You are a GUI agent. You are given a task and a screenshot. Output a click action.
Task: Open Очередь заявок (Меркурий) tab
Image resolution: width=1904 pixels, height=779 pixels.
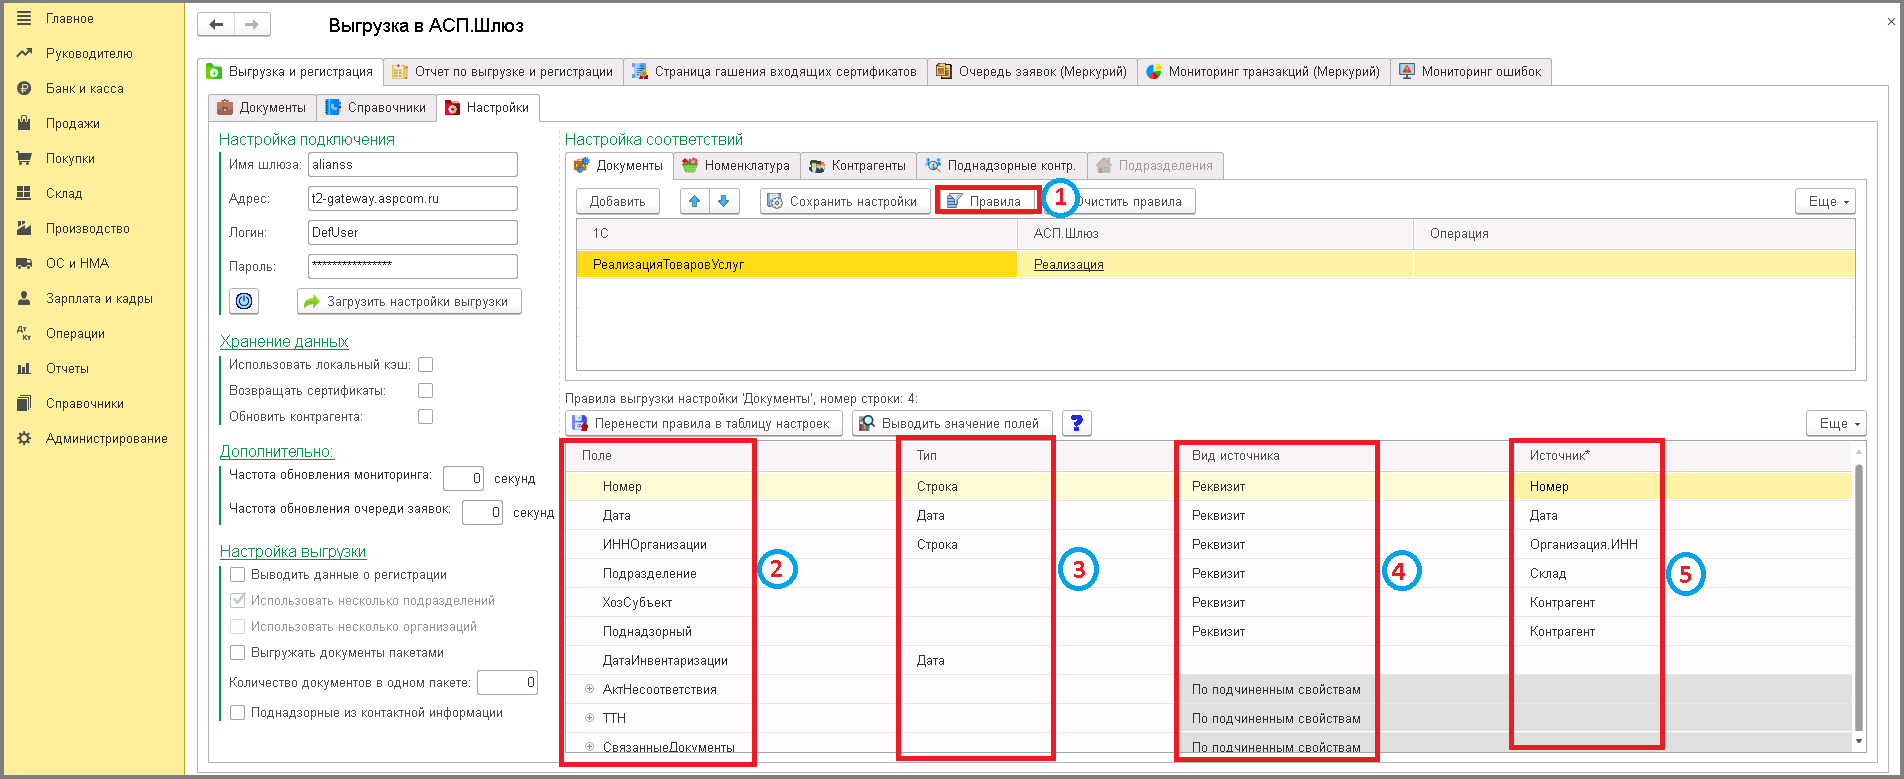click(1032, 72)
